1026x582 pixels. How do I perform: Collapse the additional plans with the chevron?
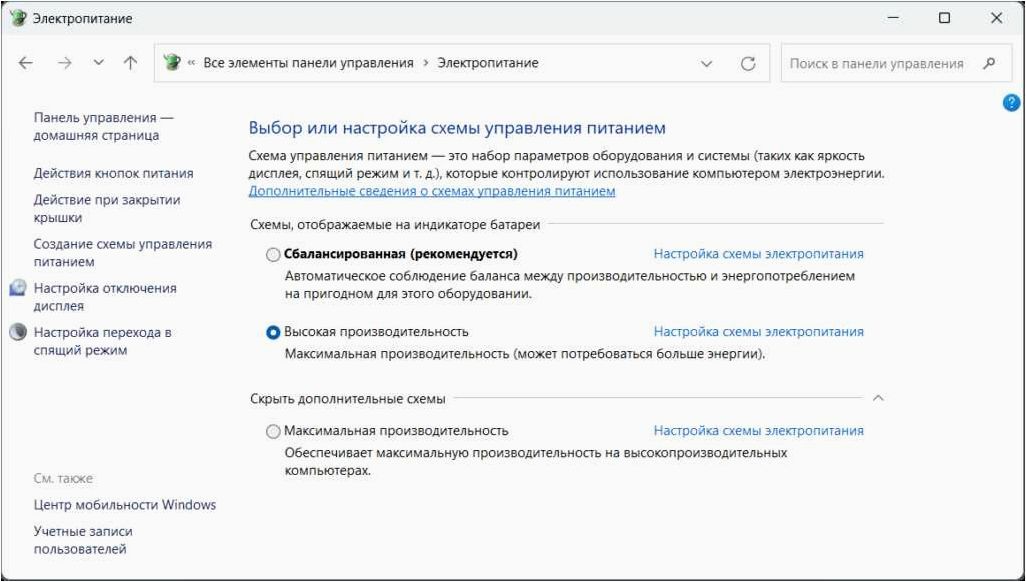pyautogui.click(x=878, y=398)
